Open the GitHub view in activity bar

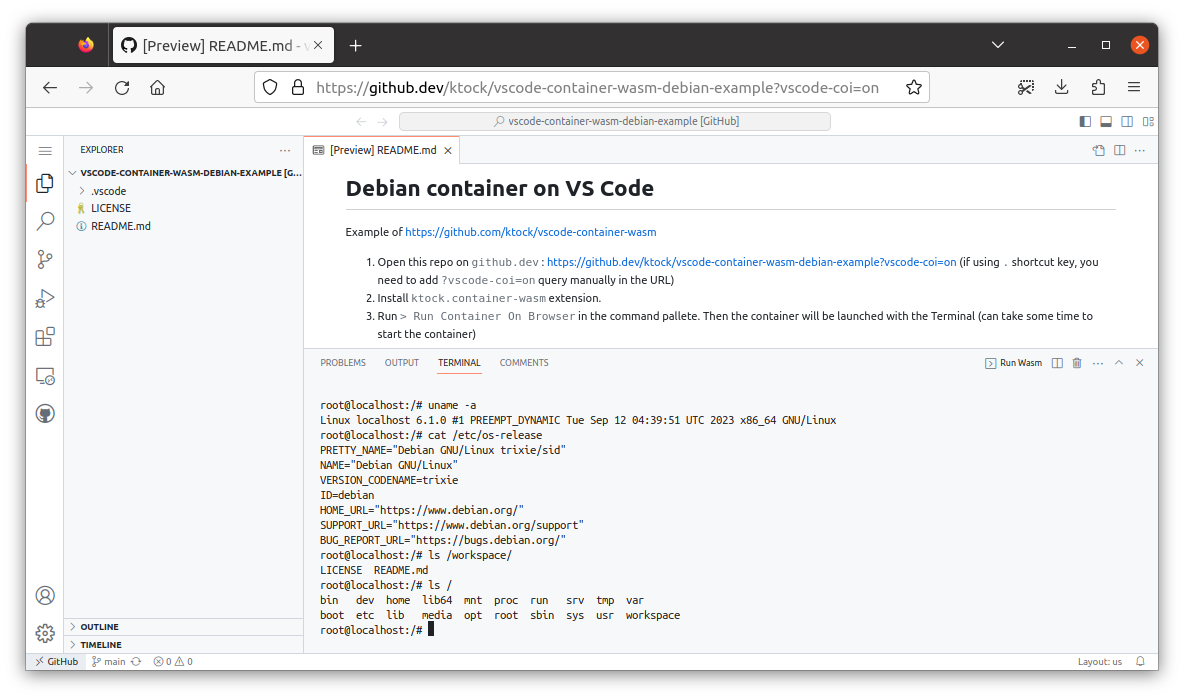point(45,414)
